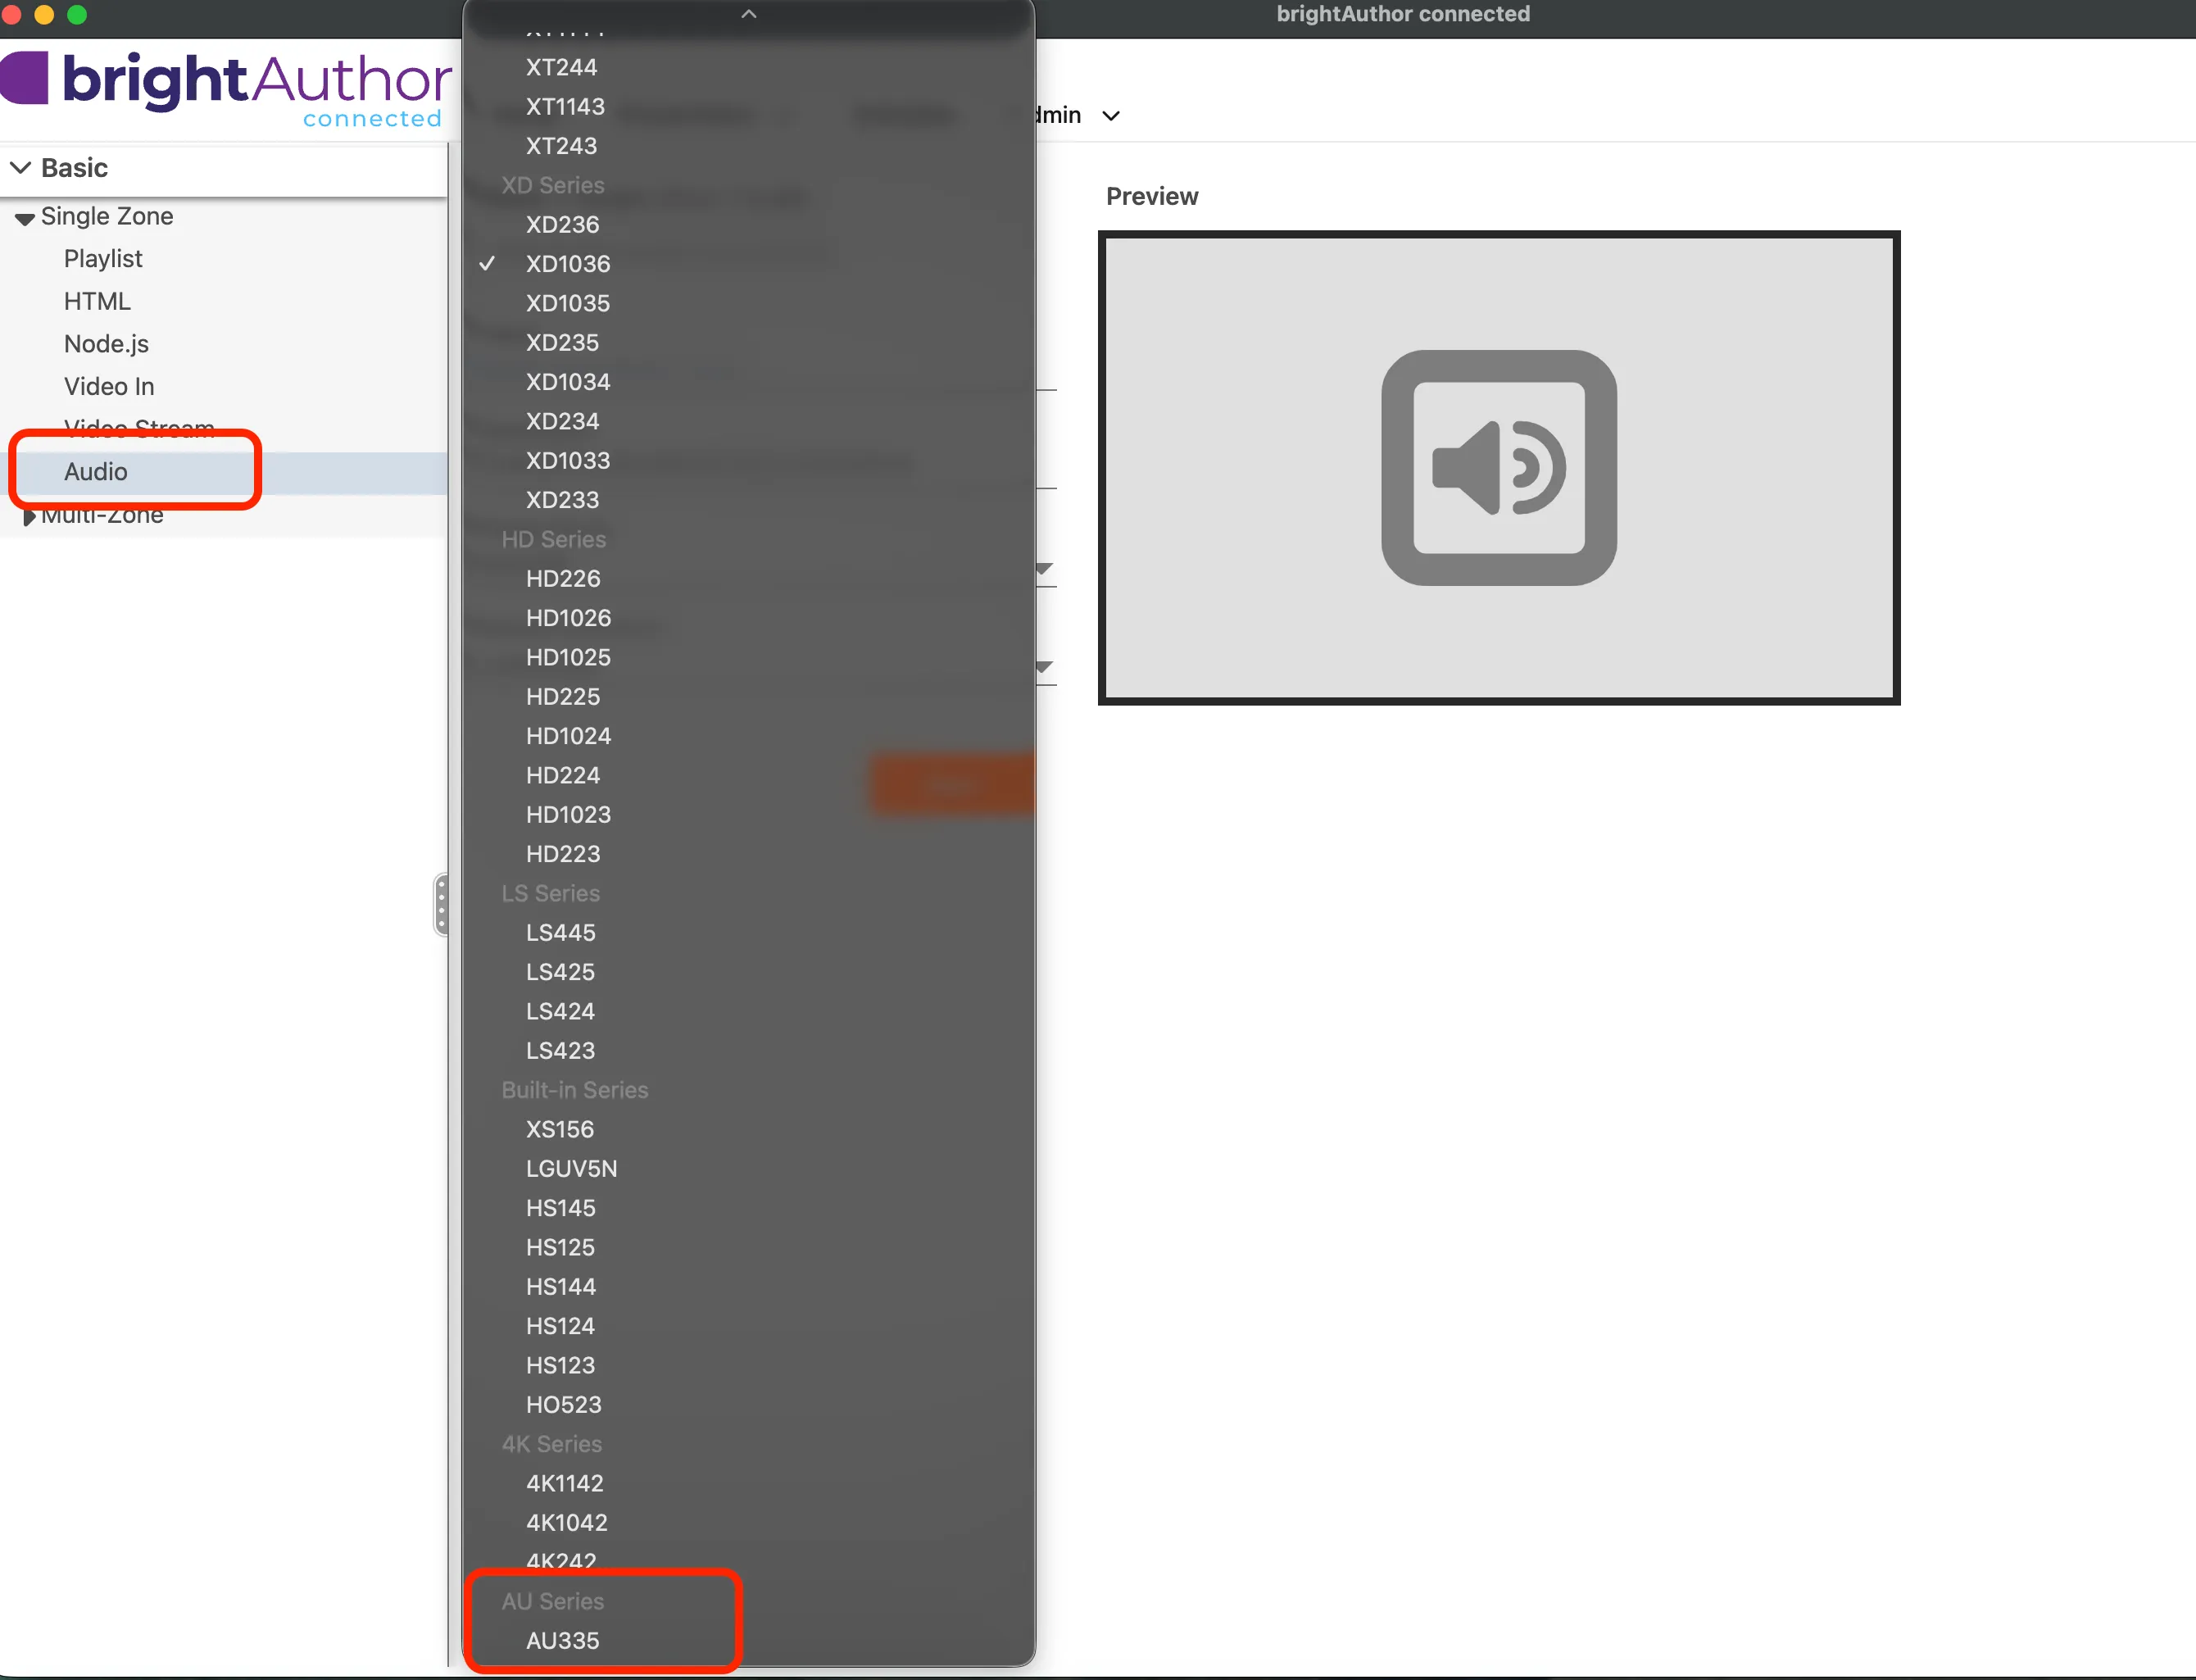The height and width of the screenshot is (1680, 2196).
Task: Select the Audio zone type
Action: point(96,472)
